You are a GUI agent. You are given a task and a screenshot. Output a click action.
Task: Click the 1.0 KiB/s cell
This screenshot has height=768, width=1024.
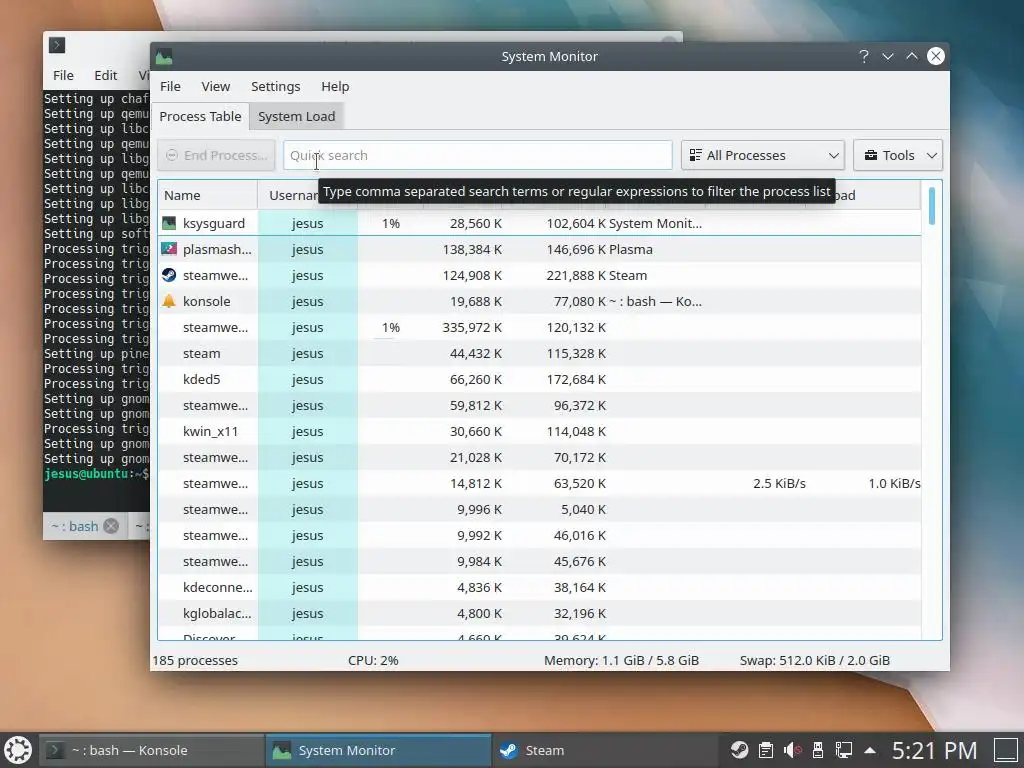tap(894, 484)
